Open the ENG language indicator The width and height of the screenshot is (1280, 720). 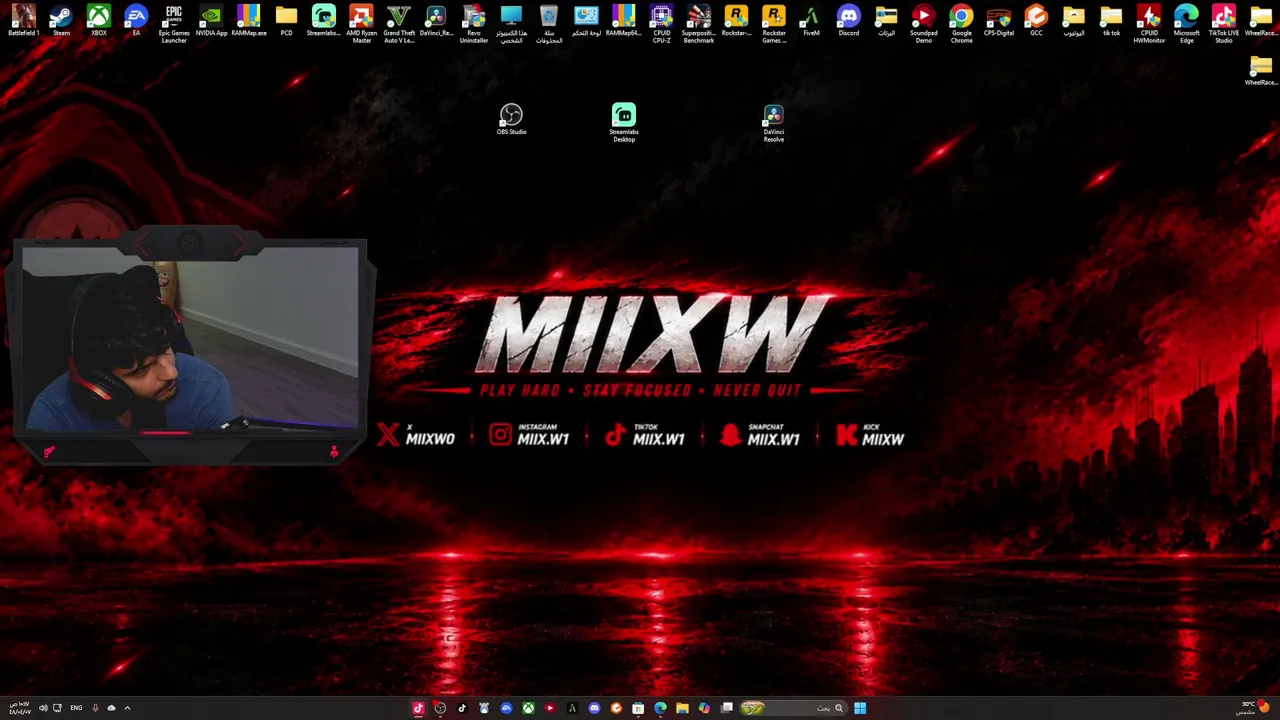(76, 708)
